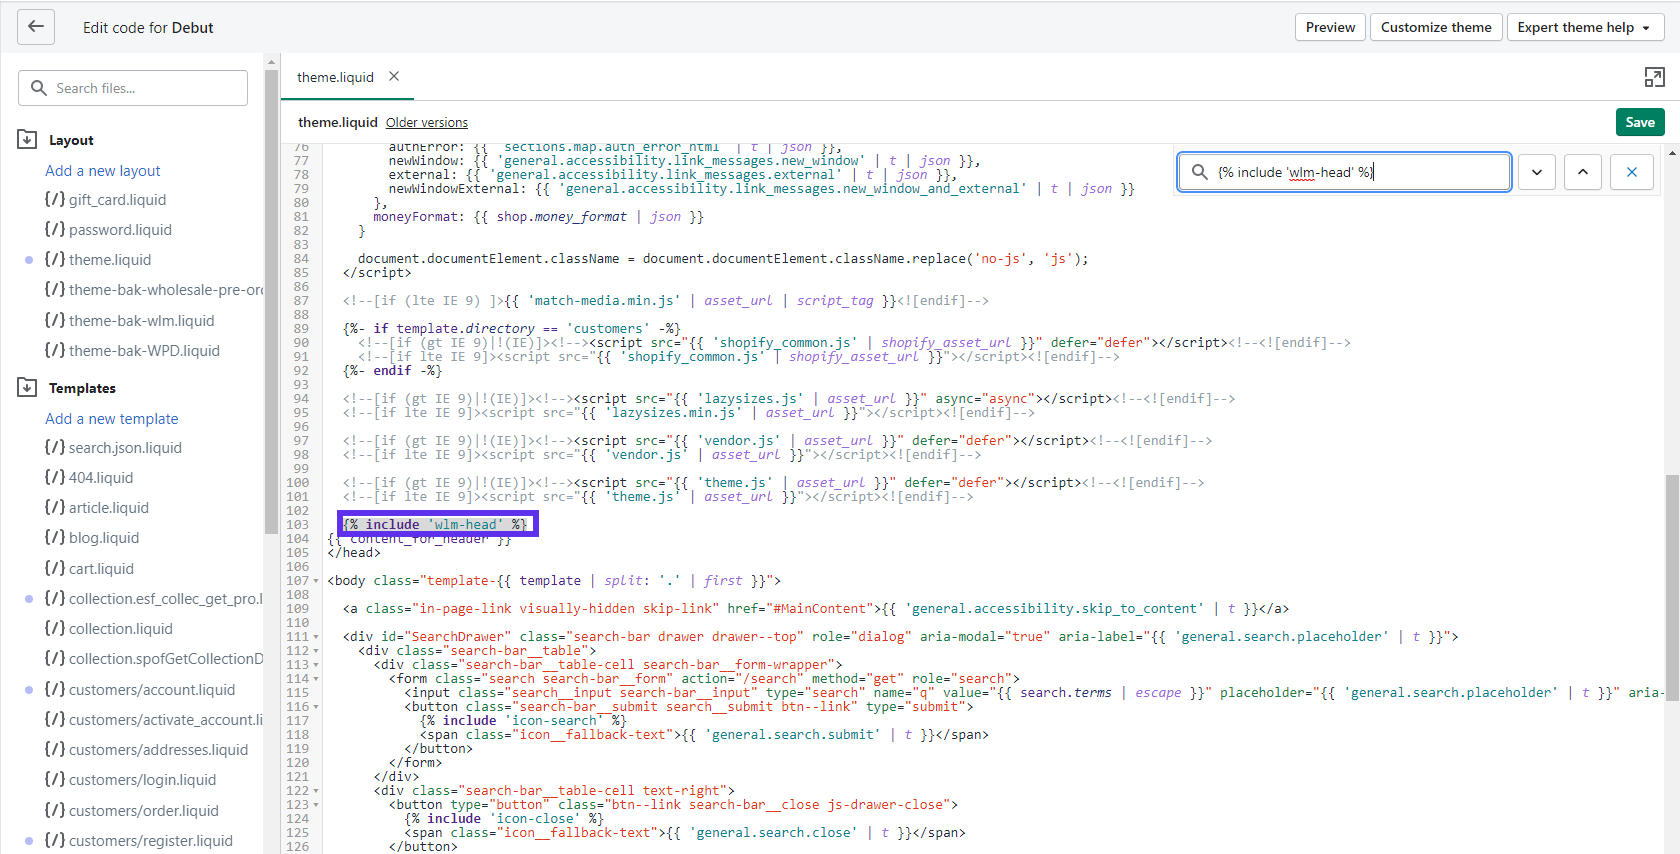Go to next search match
This screenshot has height=854, width=1680.
tap(1537, 172)
